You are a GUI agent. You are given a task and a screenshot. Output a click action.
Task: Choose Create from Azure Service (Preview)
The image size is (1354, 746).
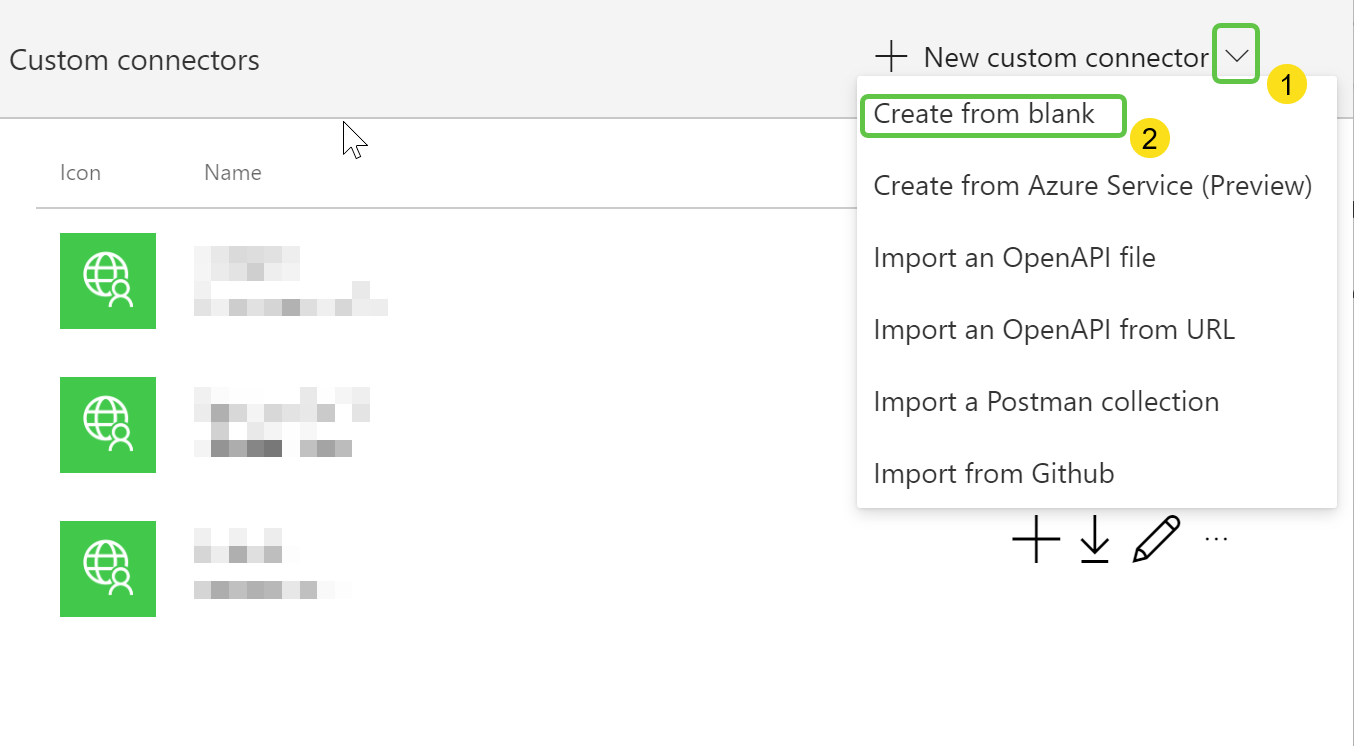1092,186
